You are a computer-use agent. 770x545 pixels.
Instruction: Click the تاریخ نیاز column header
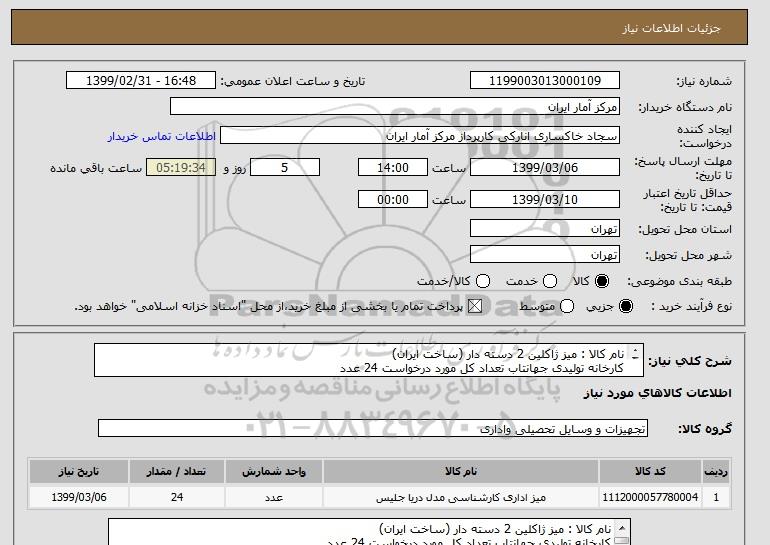coord(79,471)
